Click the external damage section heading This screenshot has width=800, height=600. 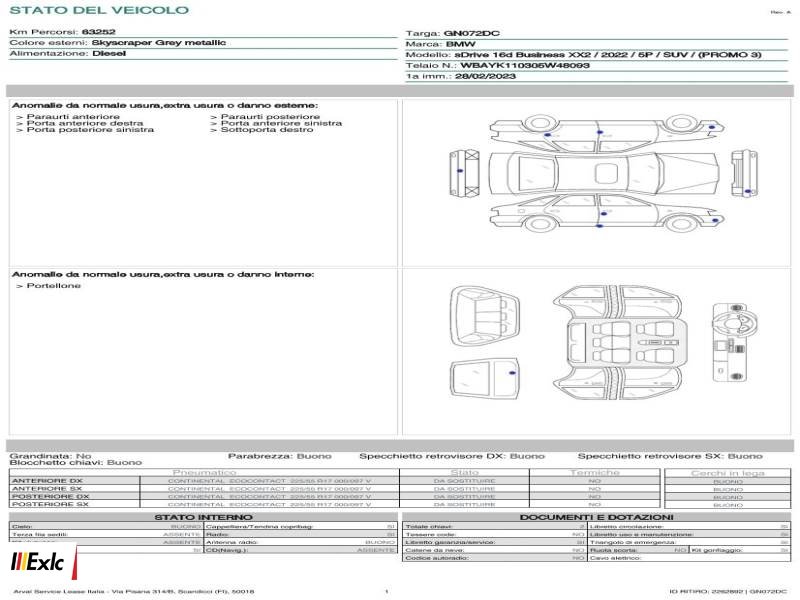165,106
